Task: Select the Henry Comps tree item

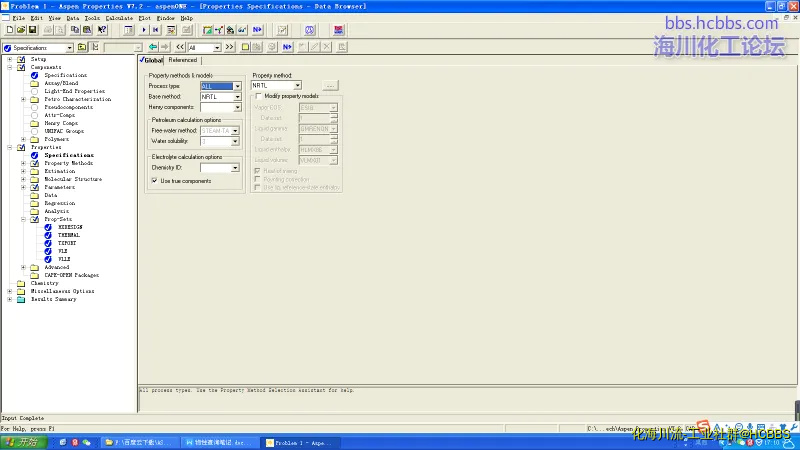Action: click(61, 123)
